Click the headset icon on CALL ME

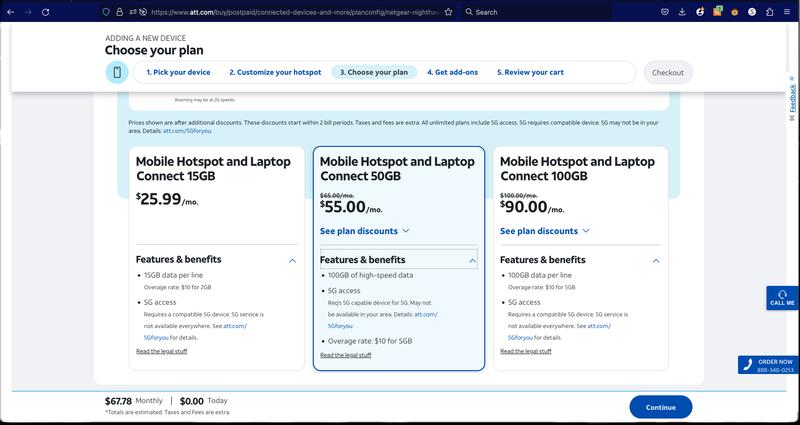pyautogui.click(x=782, y=294)
